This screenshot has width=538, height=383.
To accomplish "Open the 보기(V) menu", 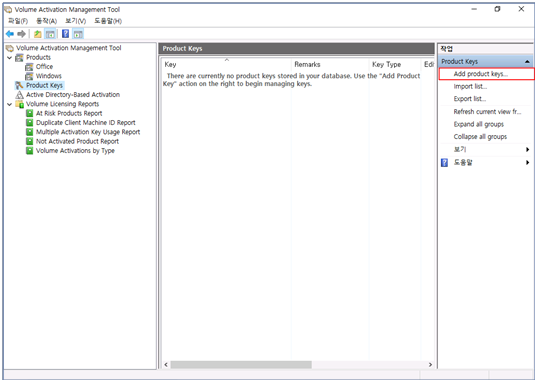I will (x=75, y=21).
